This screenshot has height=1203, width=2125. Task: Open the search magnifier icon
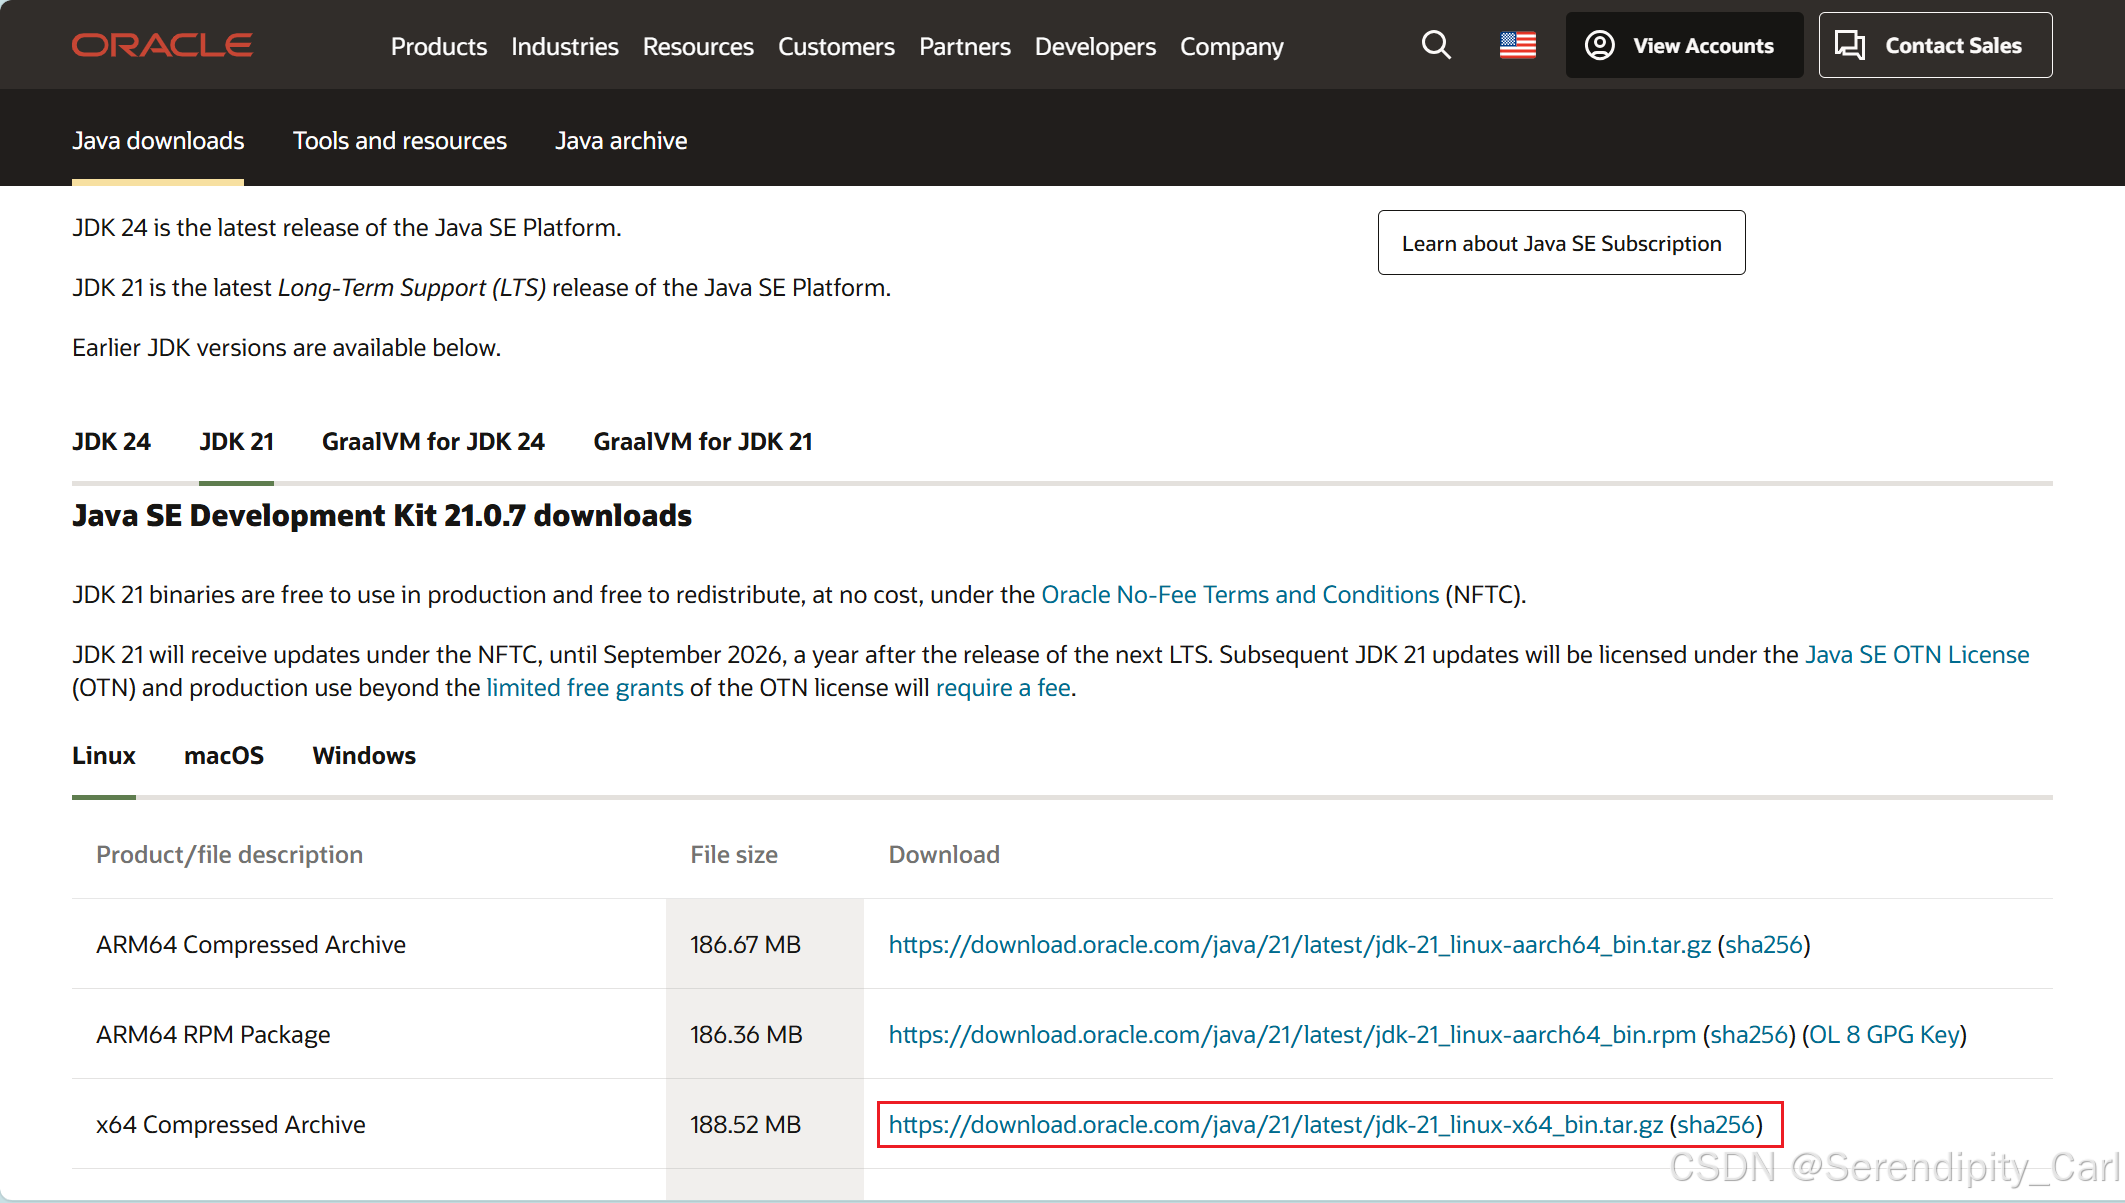[1436, 45]
